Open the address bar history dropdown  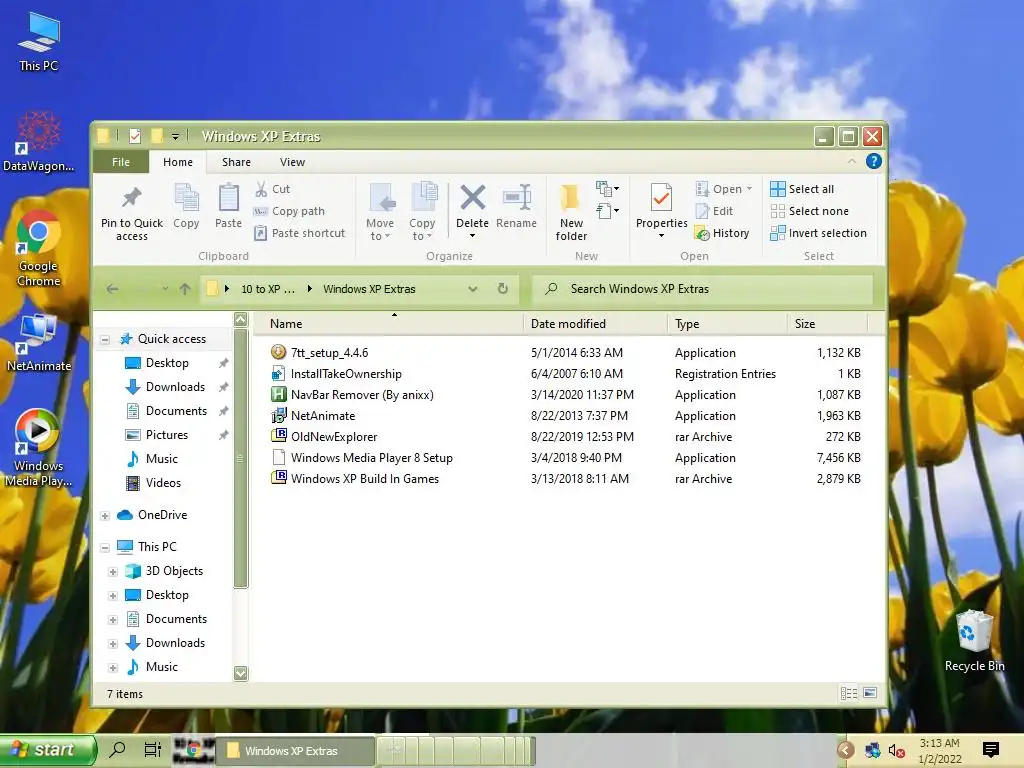(x=473, y=289)
